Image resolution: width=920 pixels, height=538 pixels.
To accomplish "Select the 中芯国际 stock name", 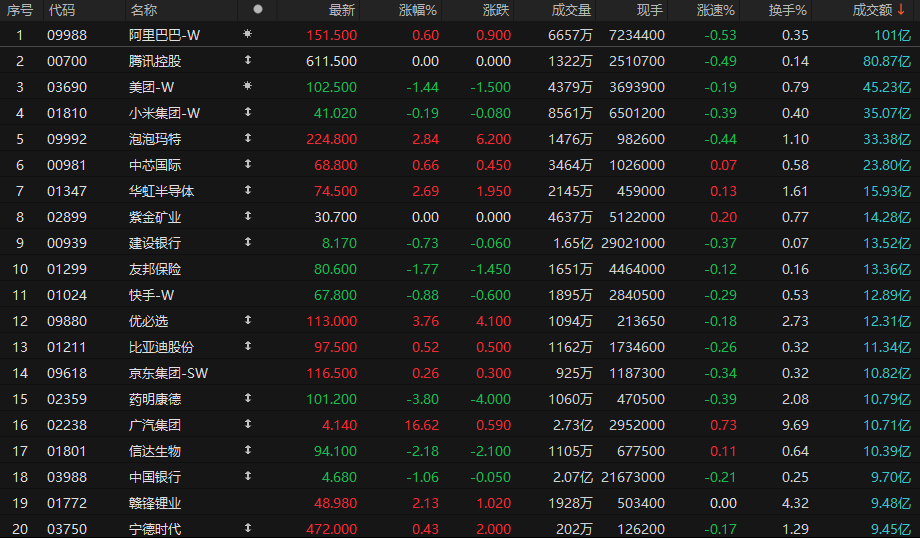I will pyautogui.click(x=155, y=165).
